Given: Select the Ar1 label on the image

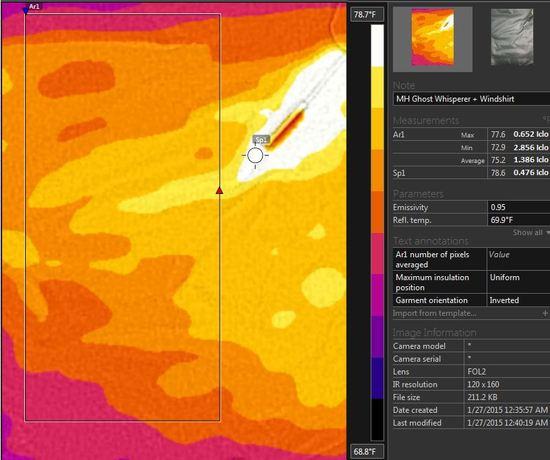Looking at the screenshot, I should (34, 7).
